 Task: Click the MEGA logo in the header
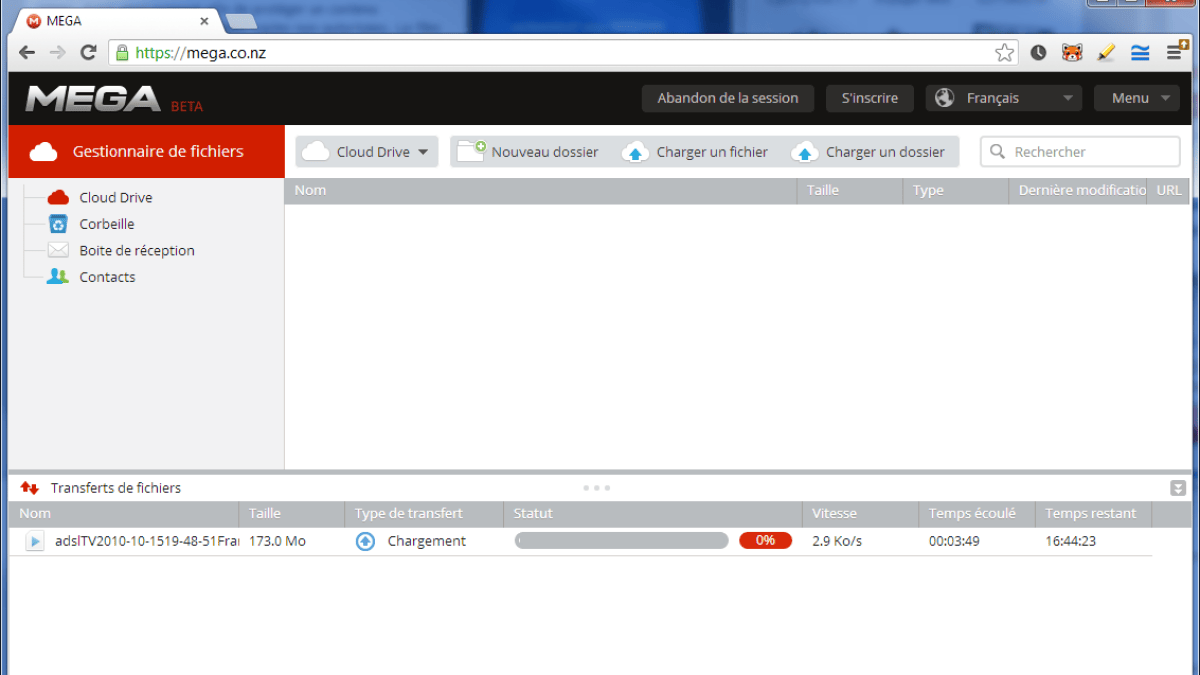(93, 98)
